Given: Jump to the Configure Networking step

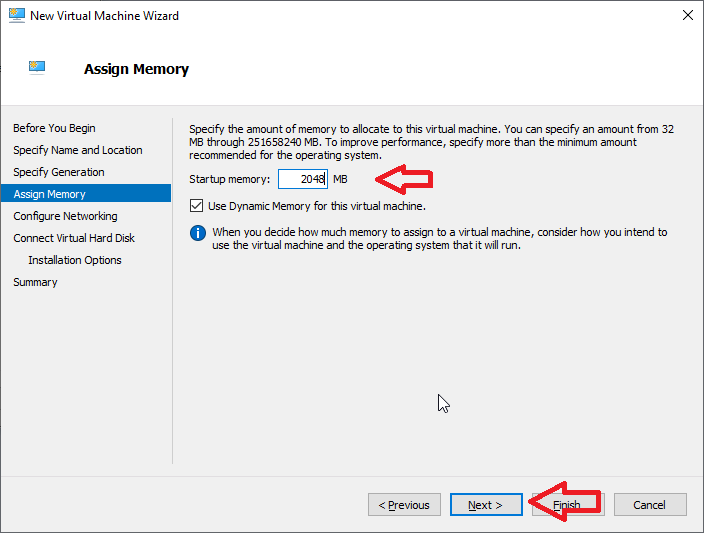Looking at the screenshot, I should click(65, 216).
